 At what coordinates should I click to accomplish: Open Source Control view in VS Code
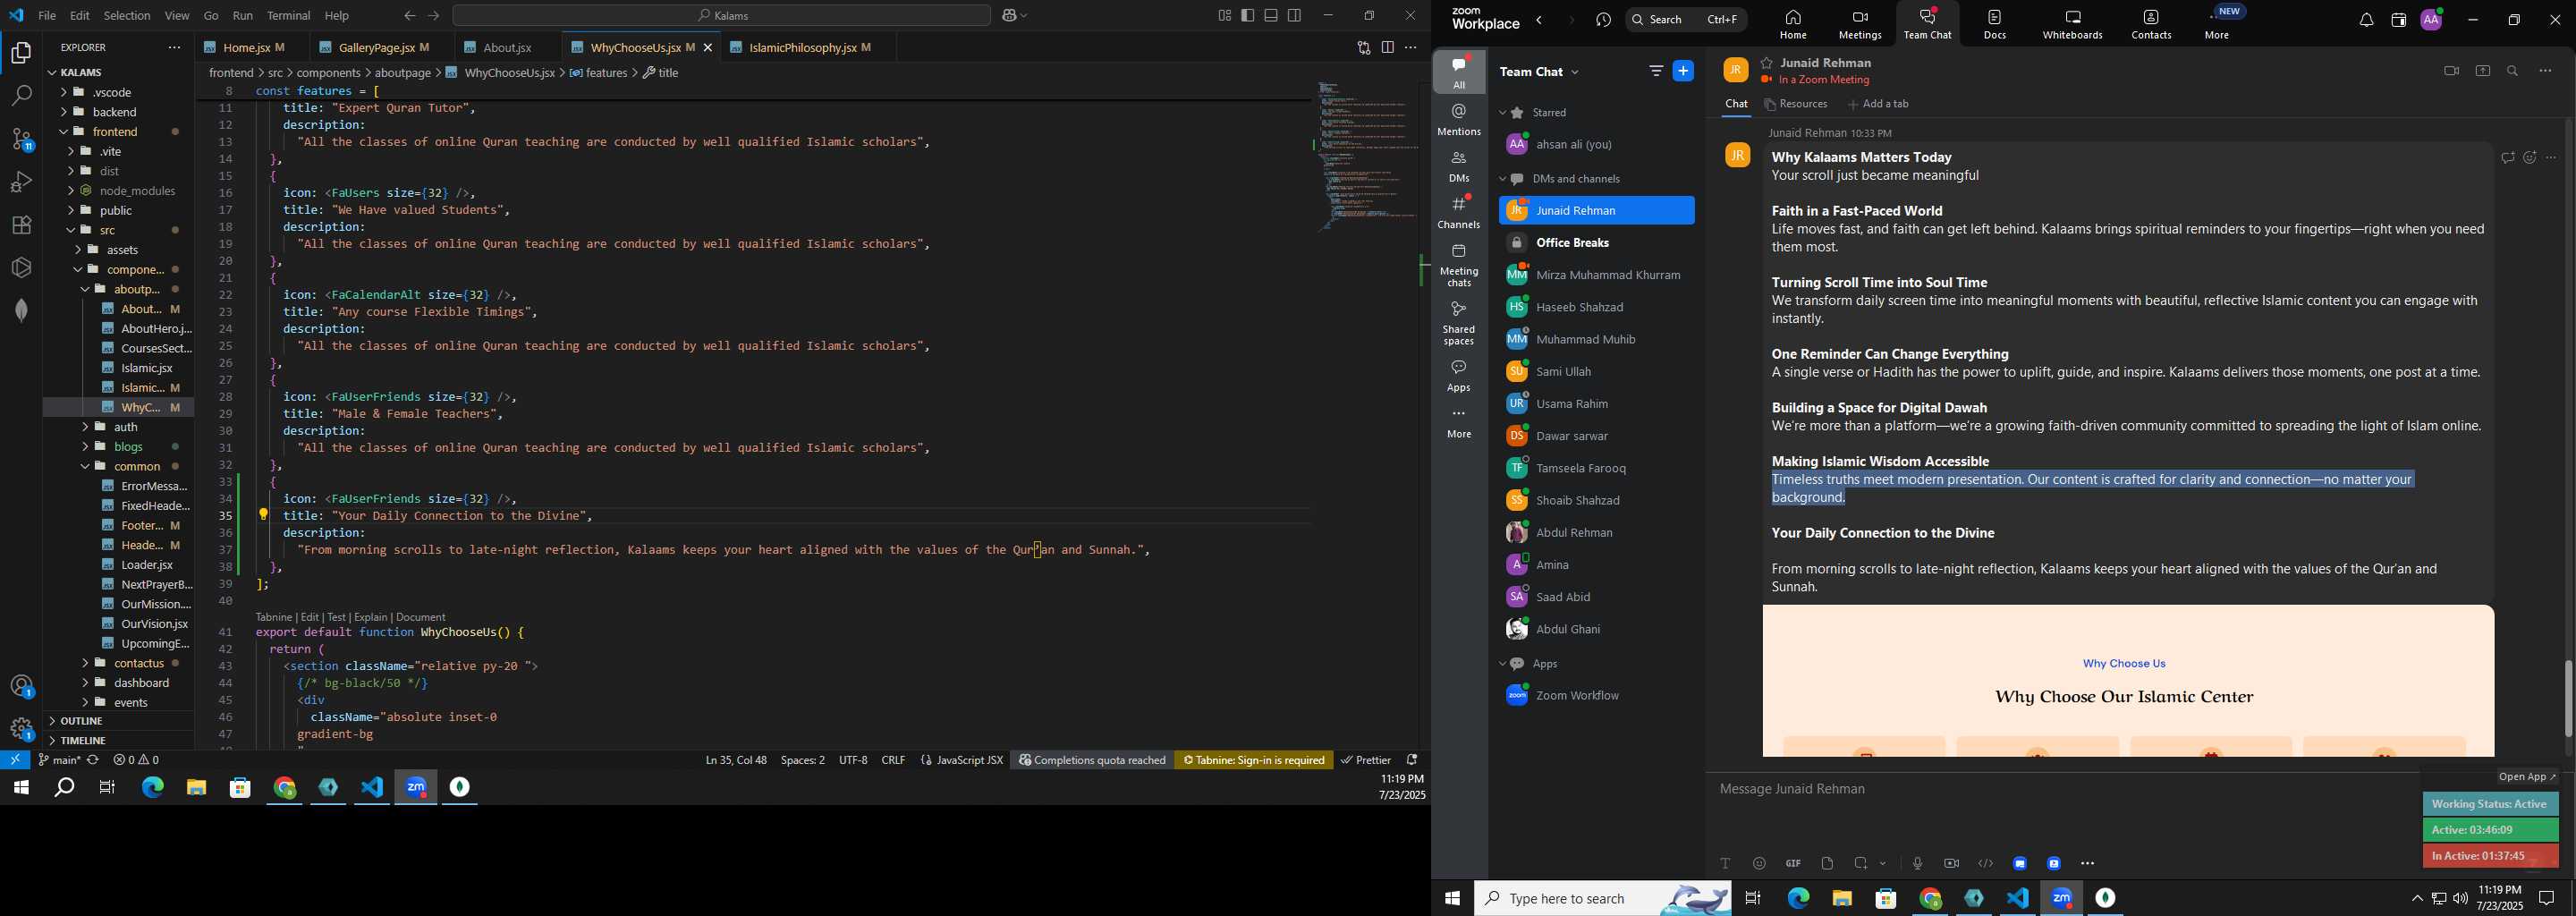pyautogui.click(x=21, y=139)
